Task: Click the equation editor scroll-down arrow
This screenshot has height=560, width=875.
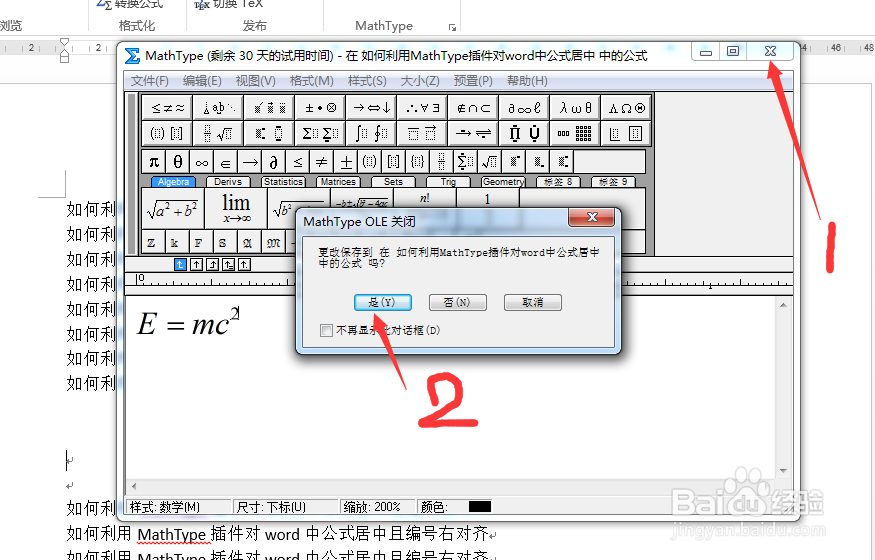Action: click(x=783, y=471)
